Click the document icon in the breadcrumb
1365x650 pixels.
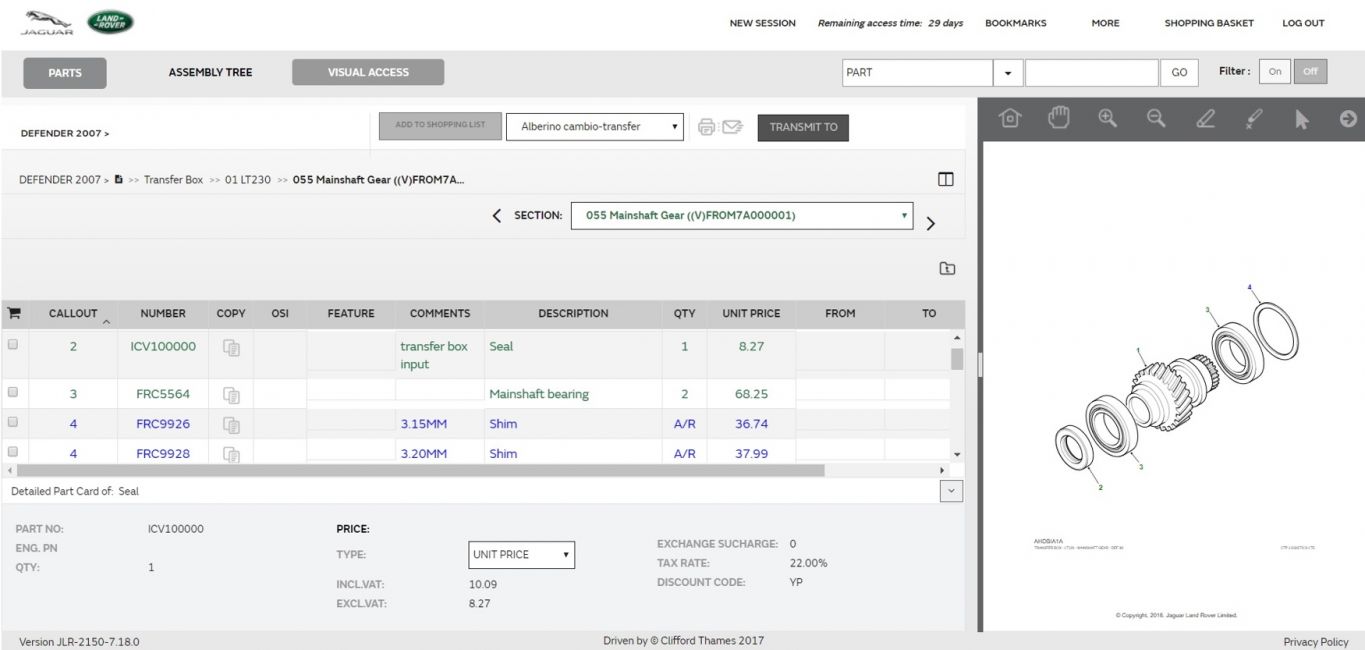pos(119,179)
